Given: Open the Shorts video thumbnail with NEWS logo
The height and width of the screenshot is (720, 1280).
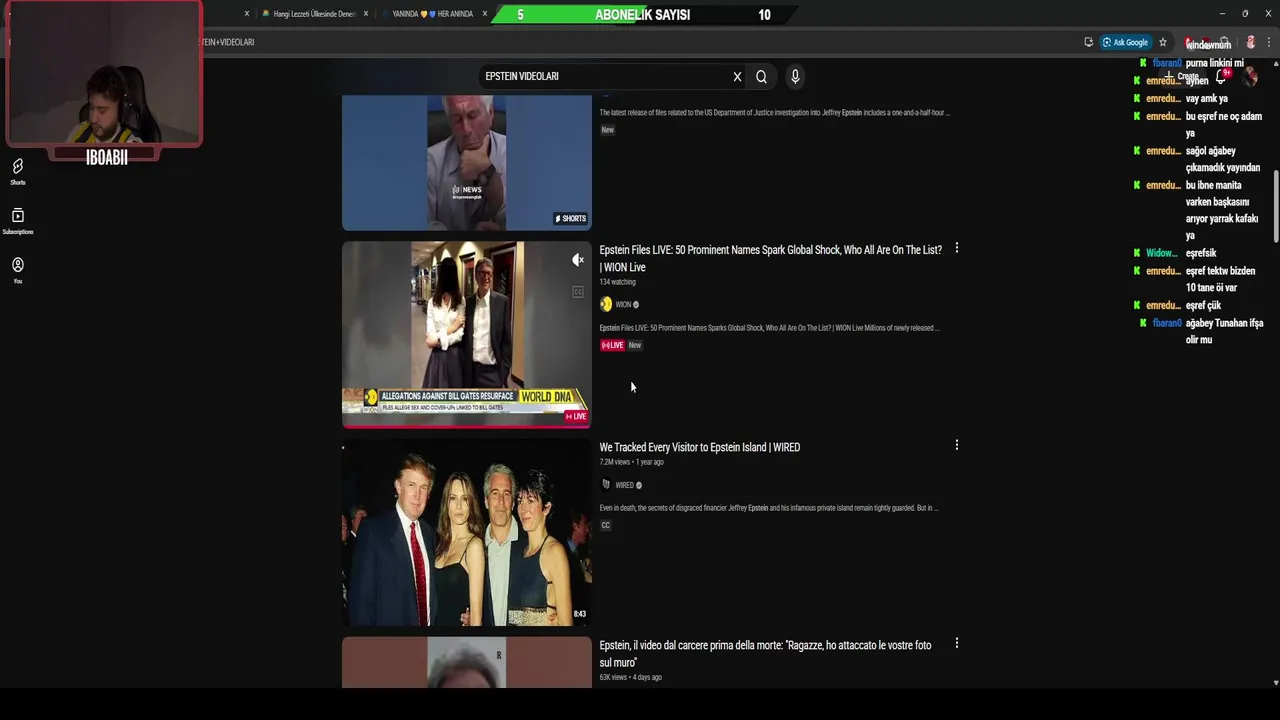Looking at the screenshot, I should point(467,163).
